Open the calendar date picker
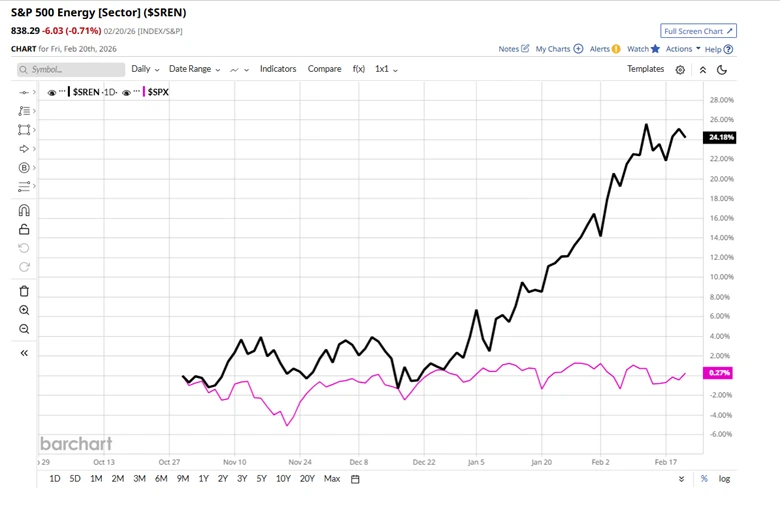Viewport: 780px width, 511px height. [x=355, y=479]
